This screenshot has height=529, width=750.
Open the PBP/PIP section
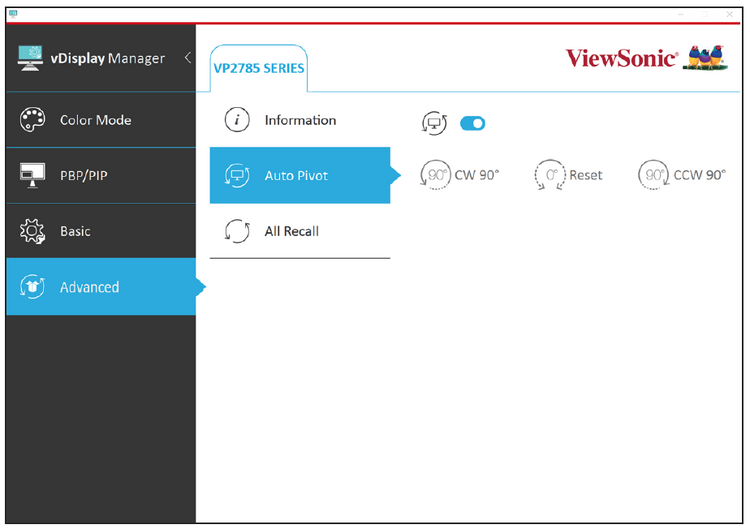[101, 176]
